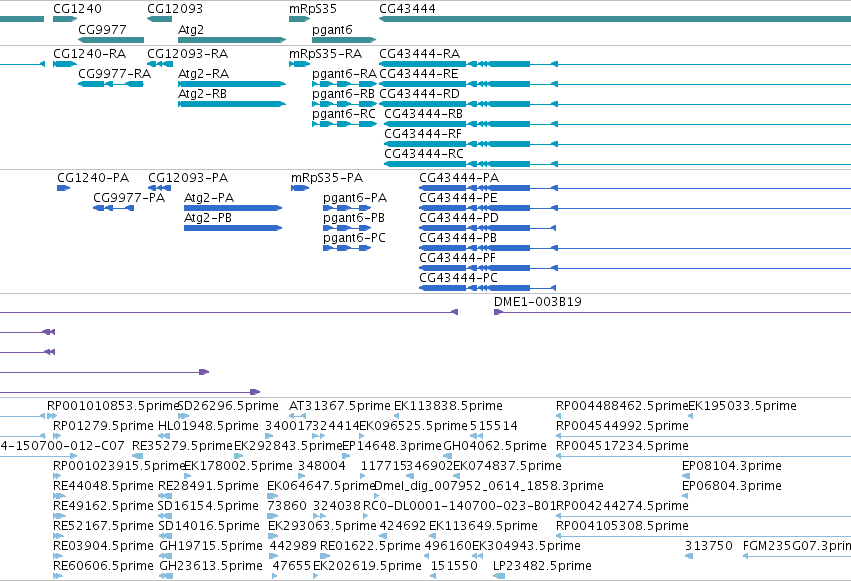Select EST SD26296.5prime

tap(183, 416)
